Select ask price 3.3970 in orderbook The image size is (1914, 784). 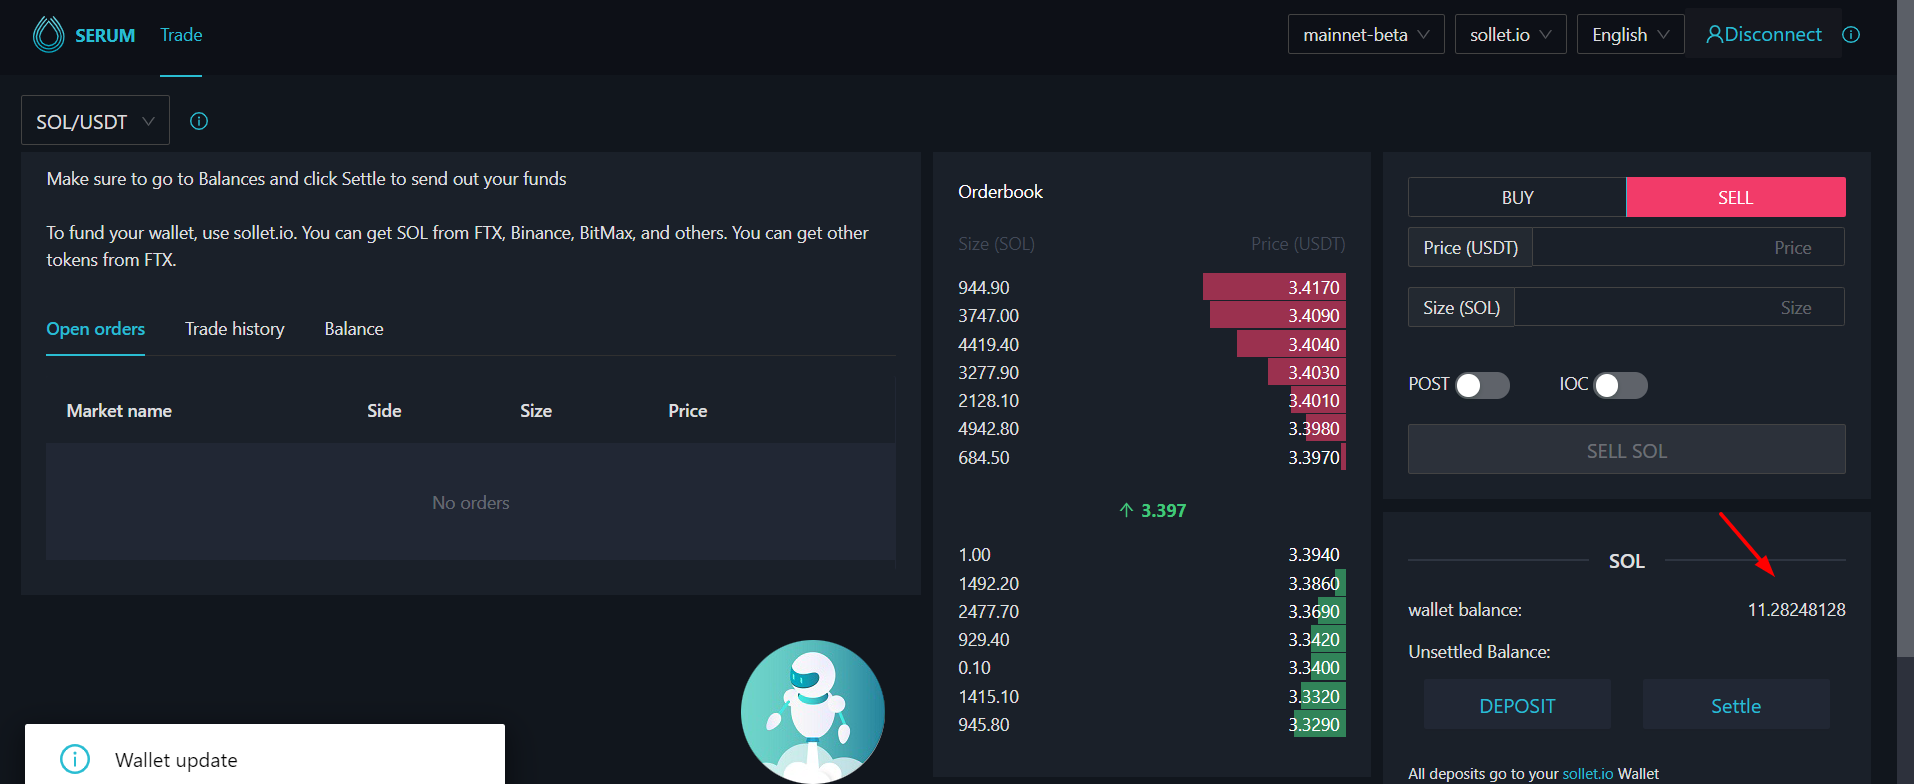[1314, 457]
